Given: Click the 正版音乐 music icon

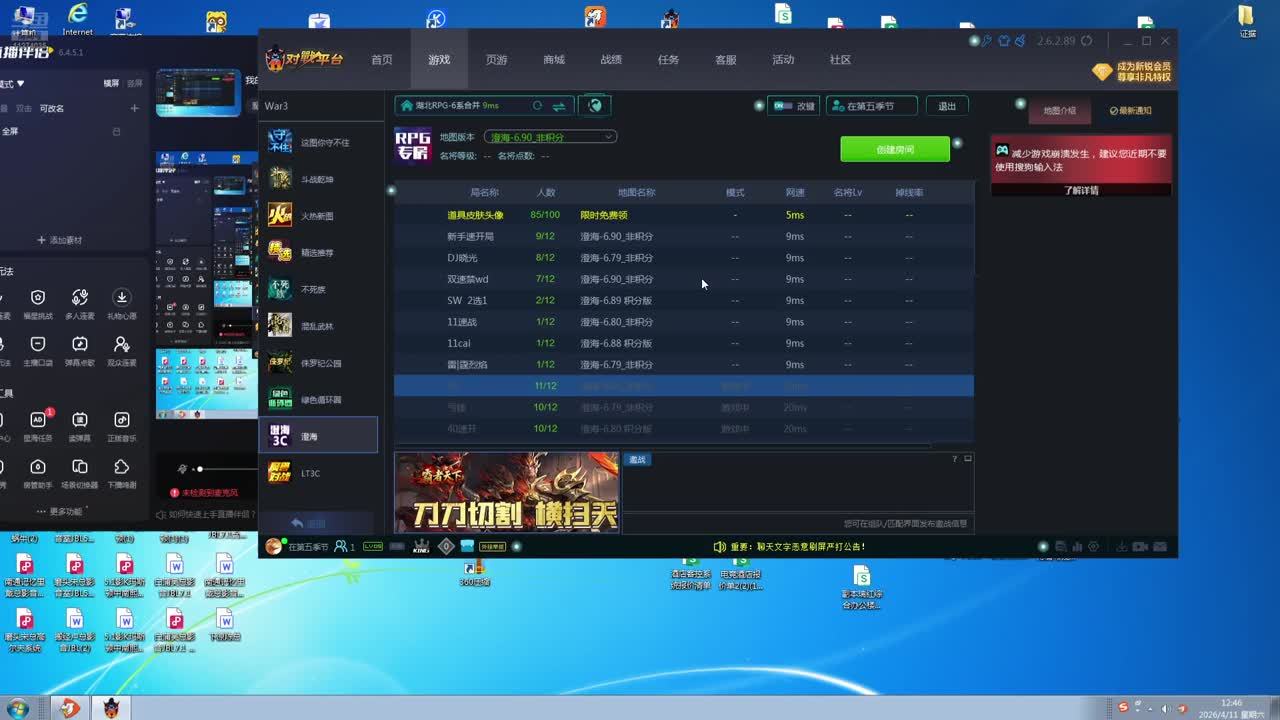Looking at the screenshot, I should [x=121, y=425].
